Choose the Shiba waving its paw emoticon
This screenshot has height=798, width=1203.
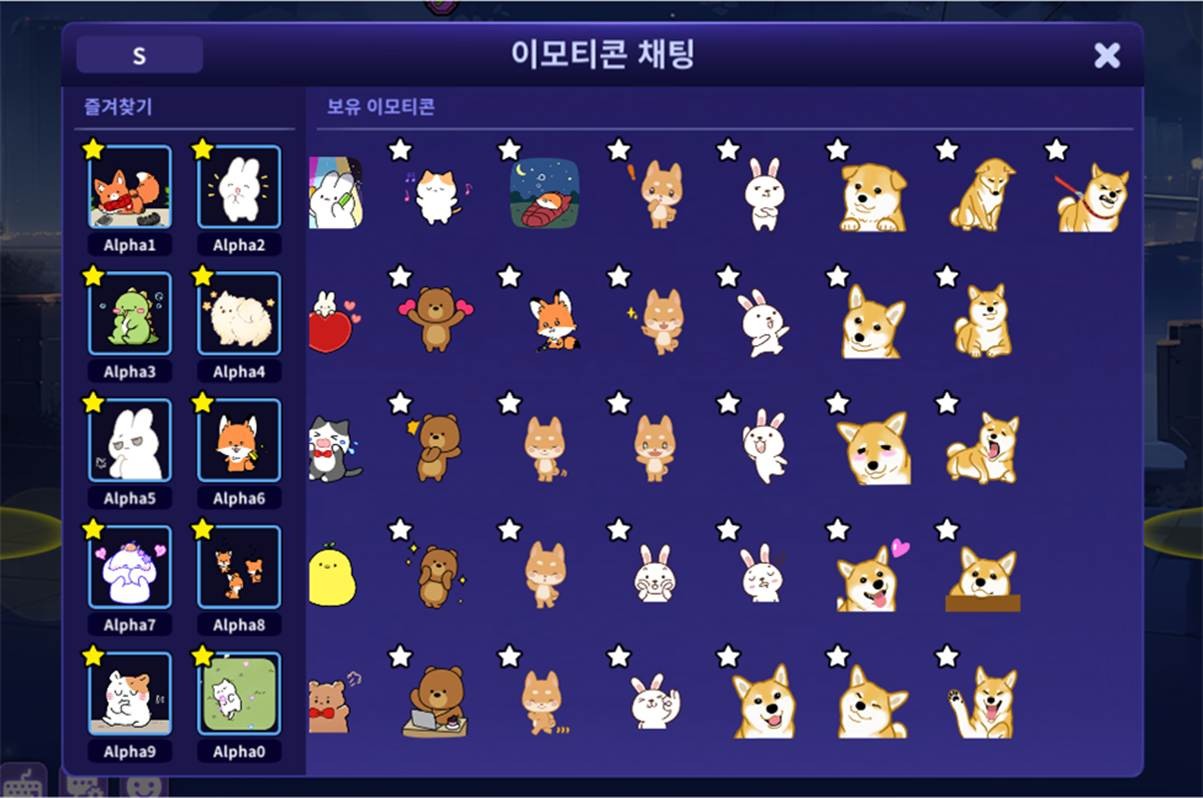pos(982,702)
